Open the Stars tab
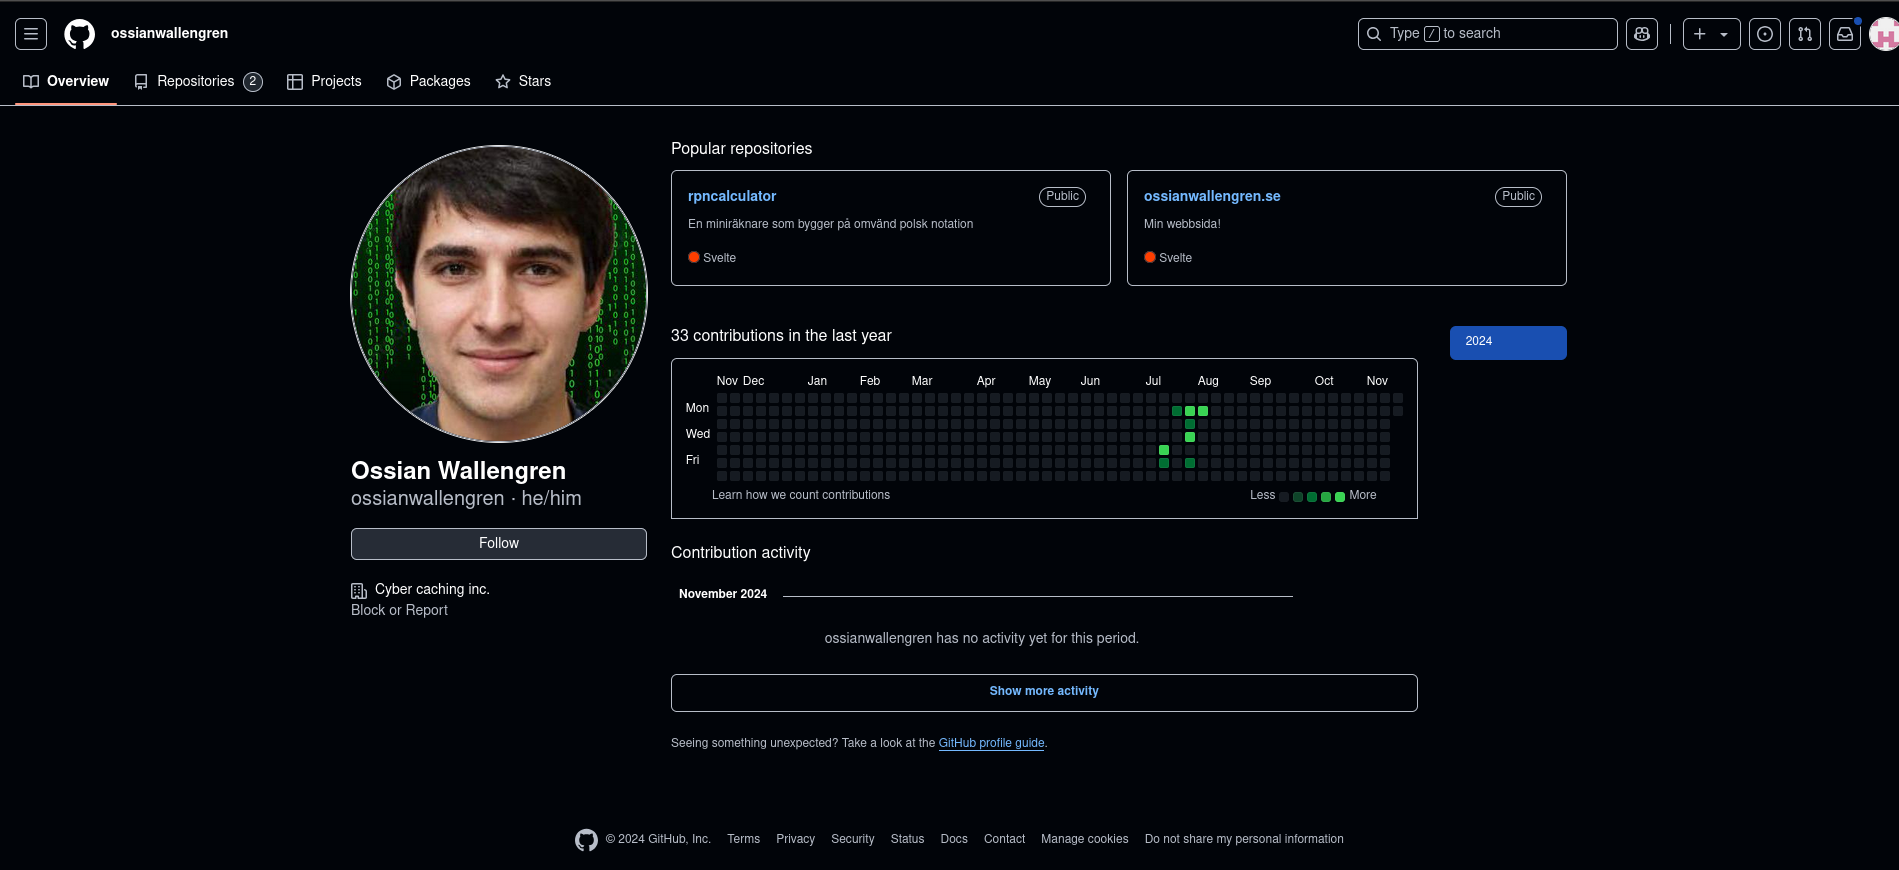 pyautogui.click(x=523, y=81)
